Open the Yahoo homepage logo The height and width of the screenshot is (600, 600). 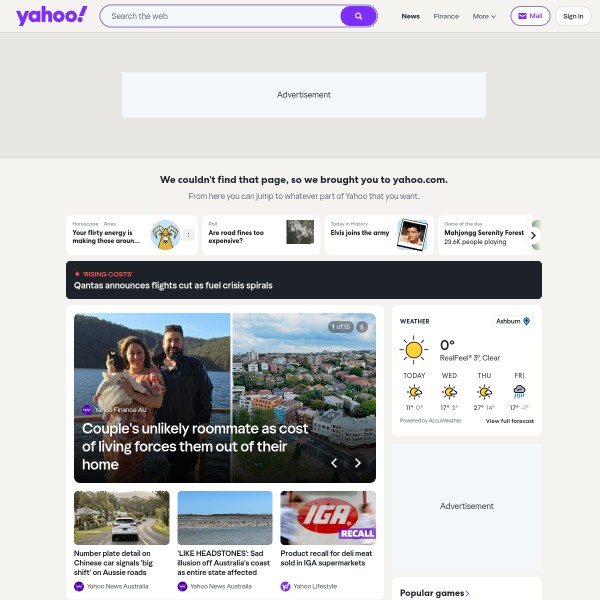coord(52,16)
